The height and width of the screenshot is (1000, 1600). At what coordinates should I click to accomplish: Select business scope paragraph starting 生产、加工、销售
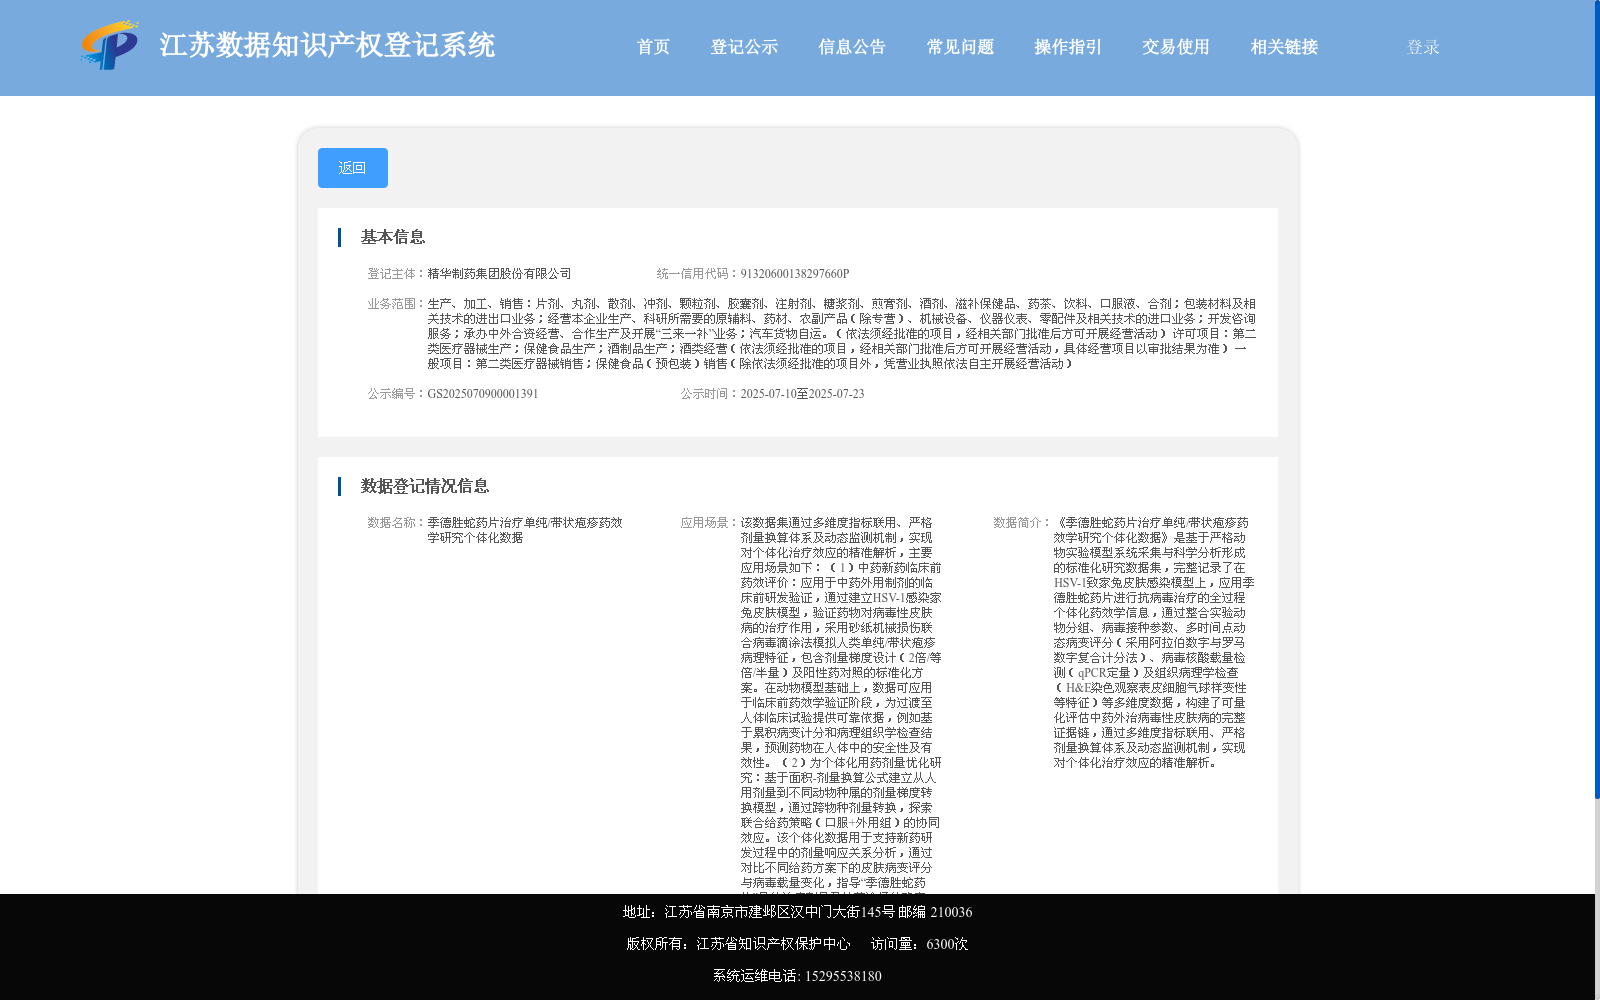tap(842, 334)
